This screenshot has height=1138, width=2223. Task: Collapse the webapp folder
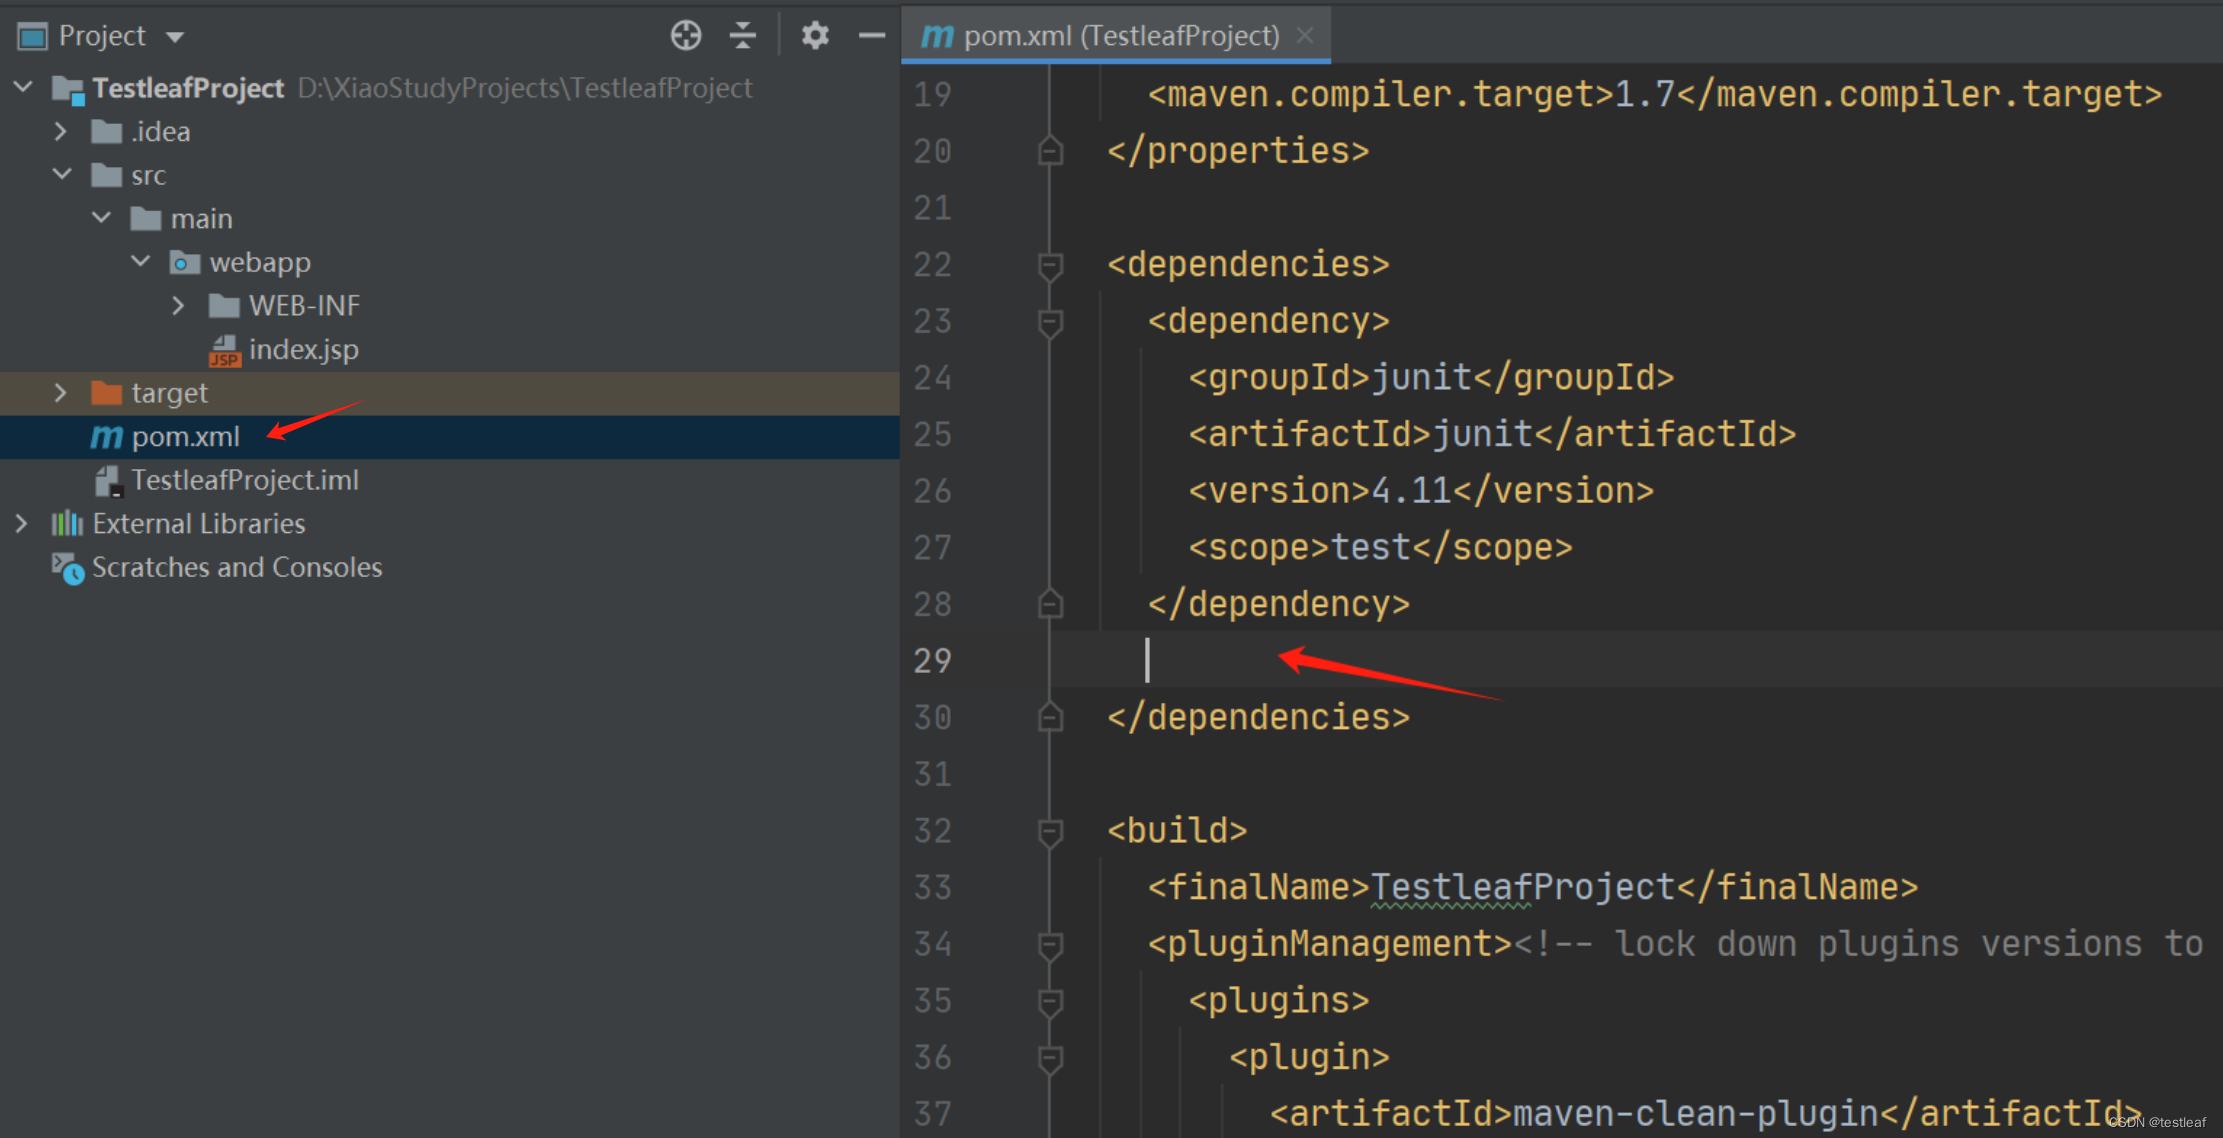[141, 262]
